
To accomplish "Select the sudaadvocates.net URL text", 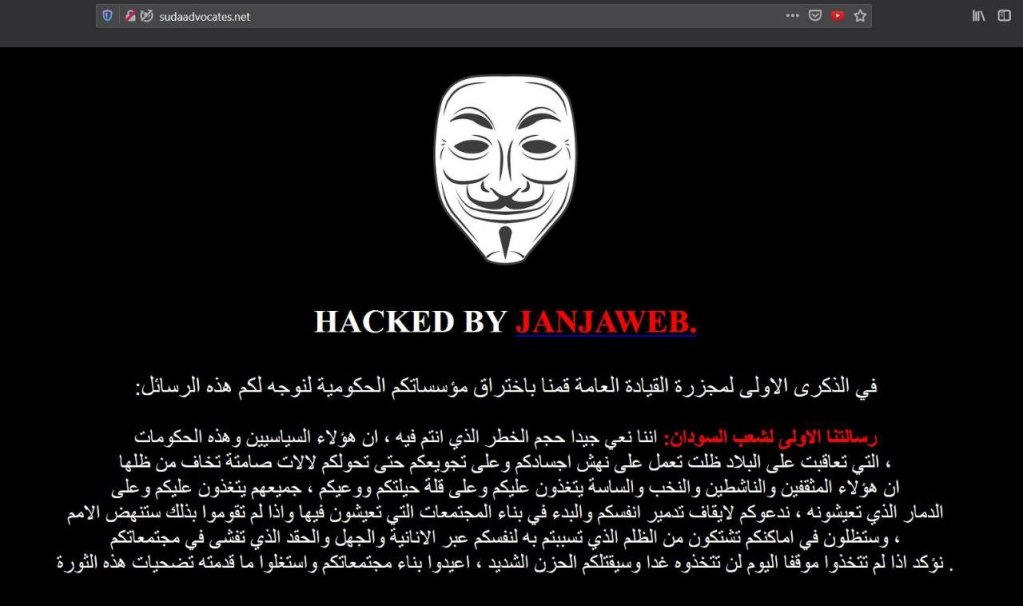I will tap(204, 17).
